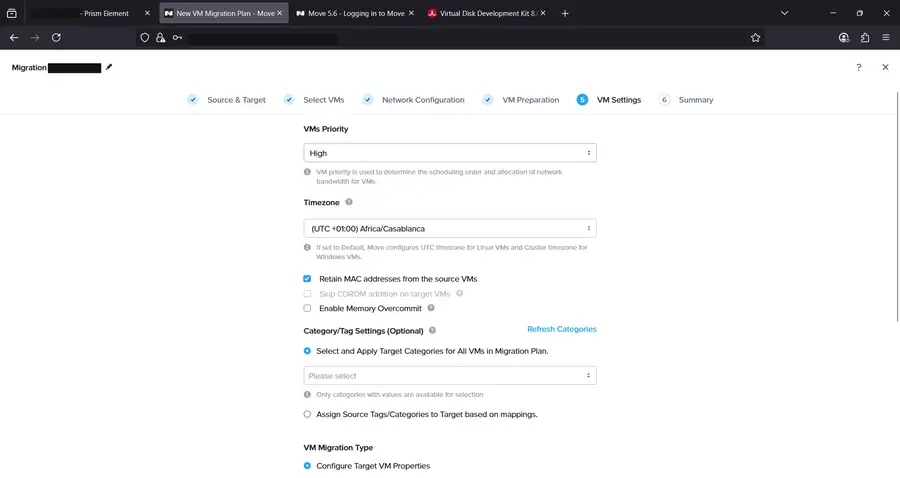This screenshot has height=478, width=900.
Task: Go to the VM Preparation step
Action: (x=530, y=100)
